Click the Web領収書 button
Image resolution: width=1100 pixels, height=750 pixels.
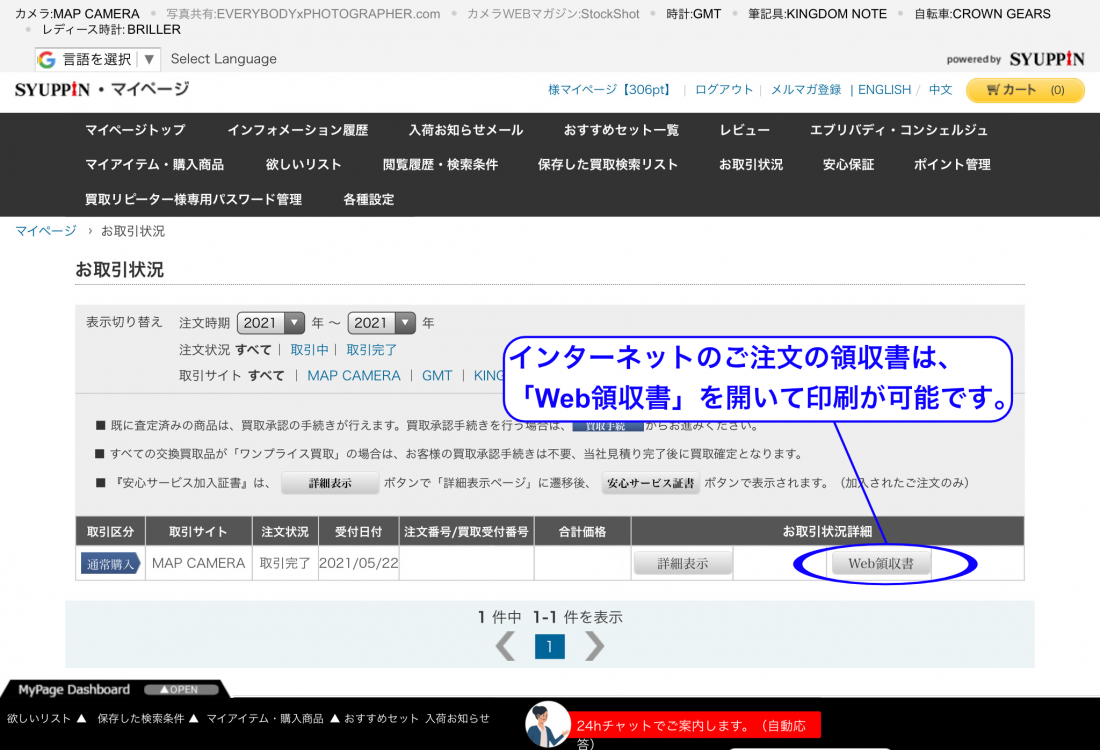(x=881, y=563)
